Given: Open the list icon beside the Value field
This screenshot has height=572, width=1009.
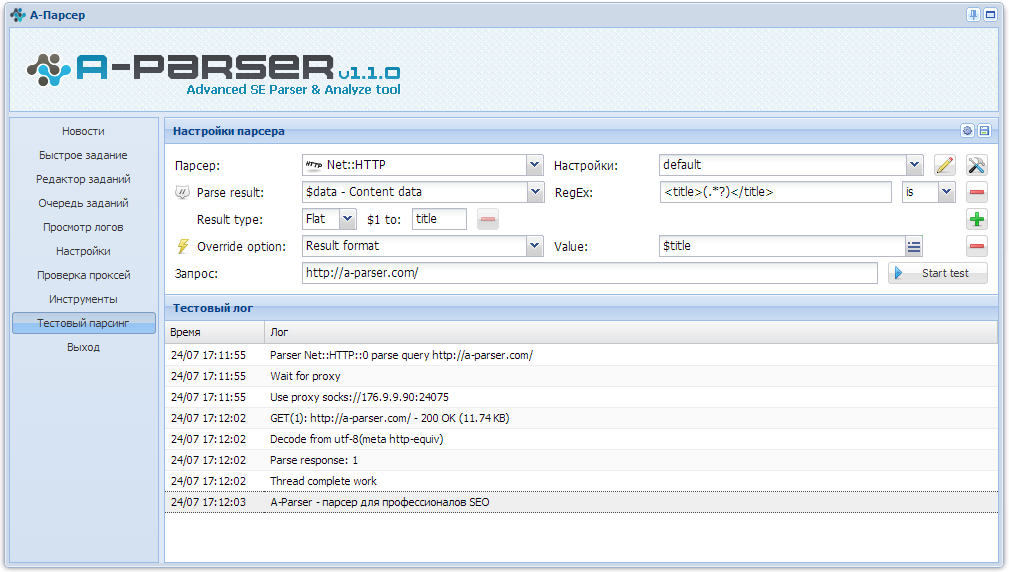Looking at the screenshot, I should (914, 246).
